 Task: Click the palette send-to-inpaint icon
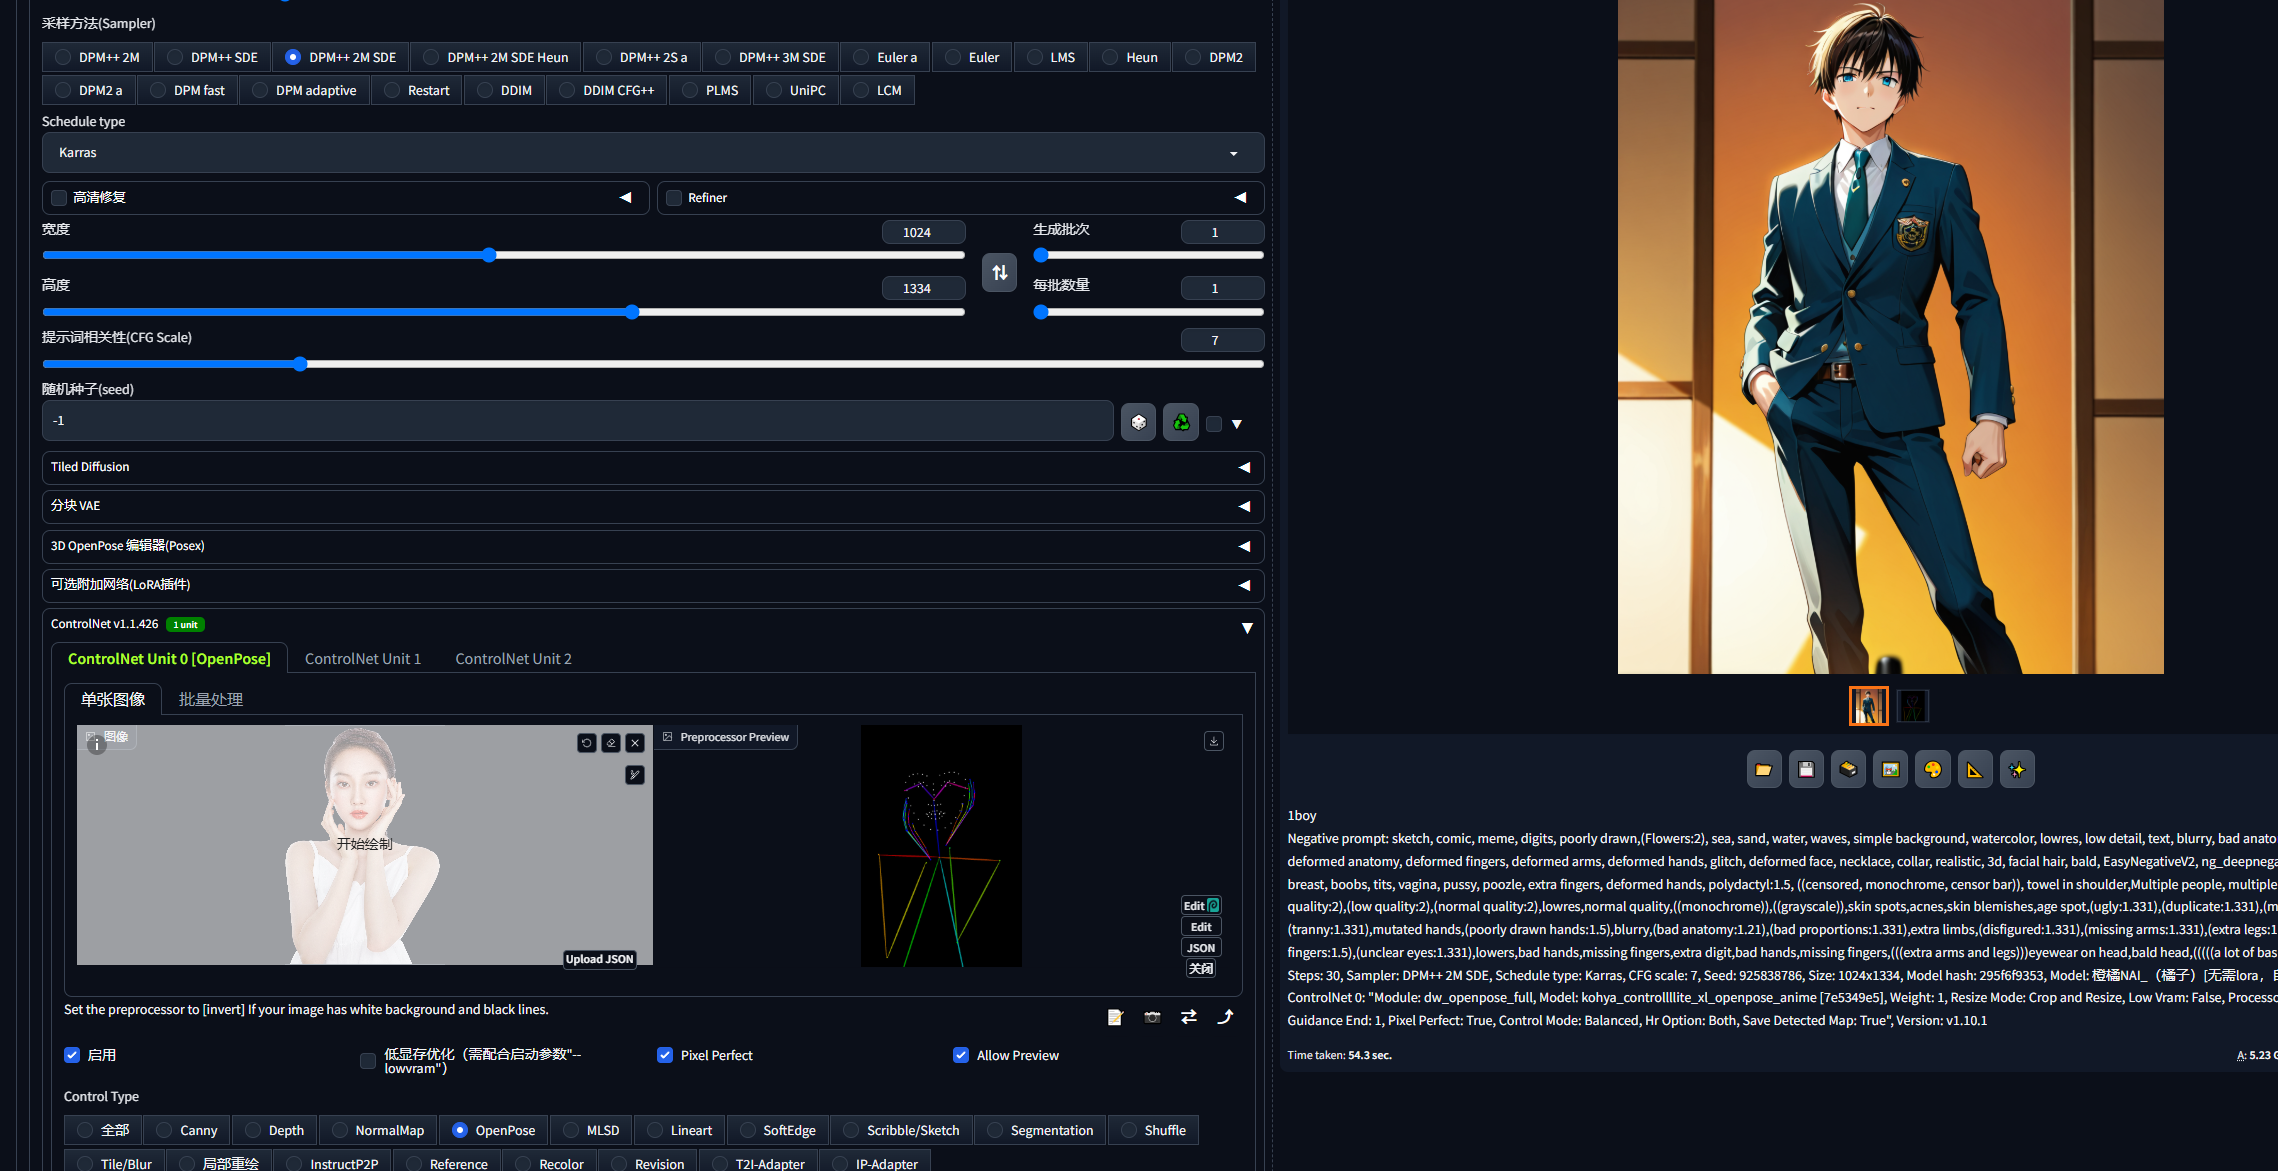1932,769
